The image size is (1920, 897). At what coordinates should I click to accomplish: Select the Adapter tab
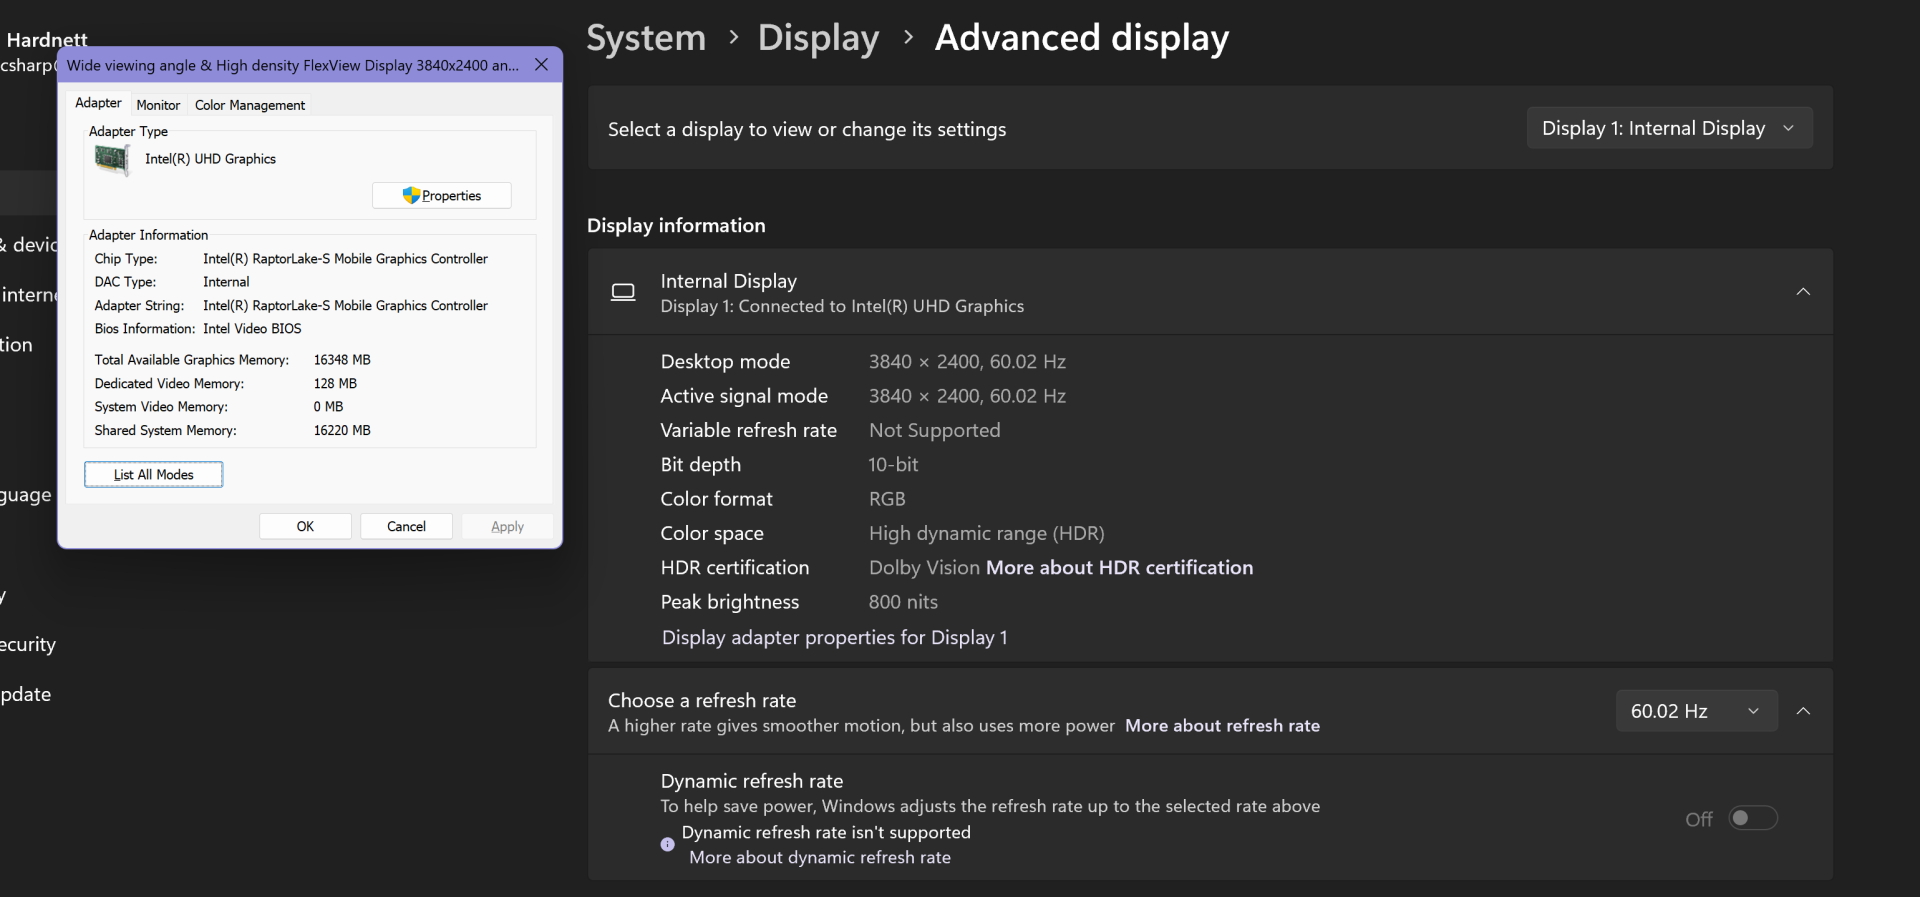pos(98,103)
